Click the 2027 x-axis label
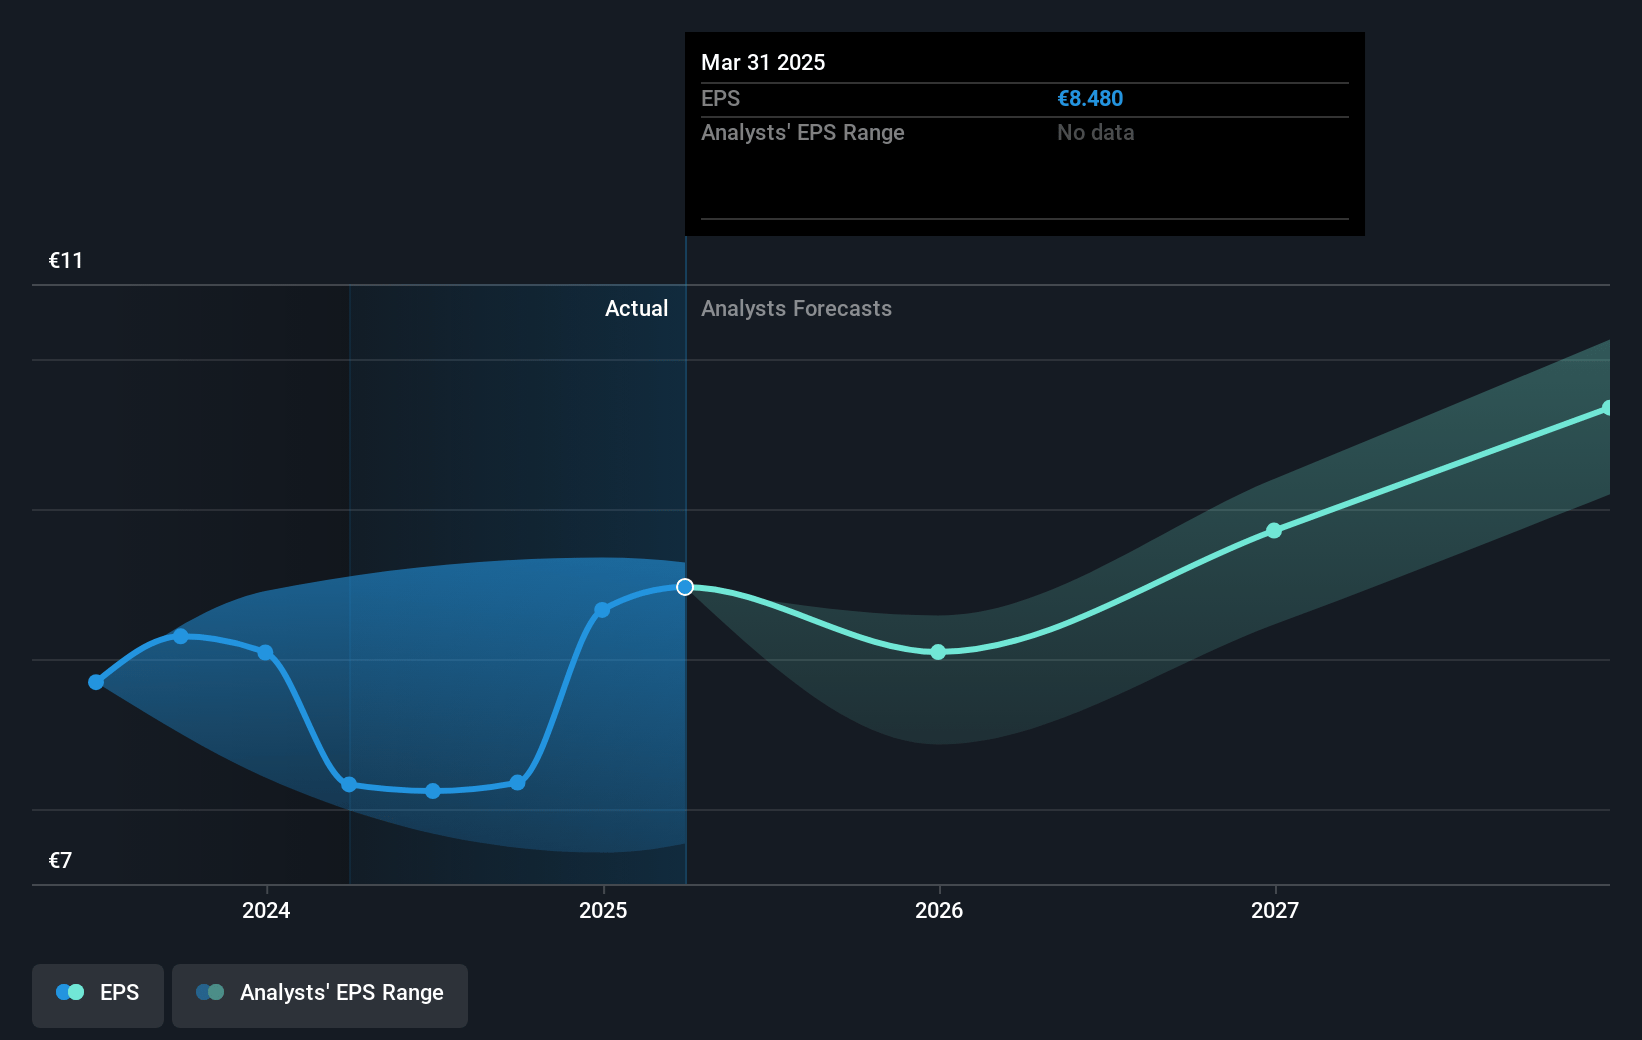Viewport: 1642px width, 1040px height. coord(1275,910)
